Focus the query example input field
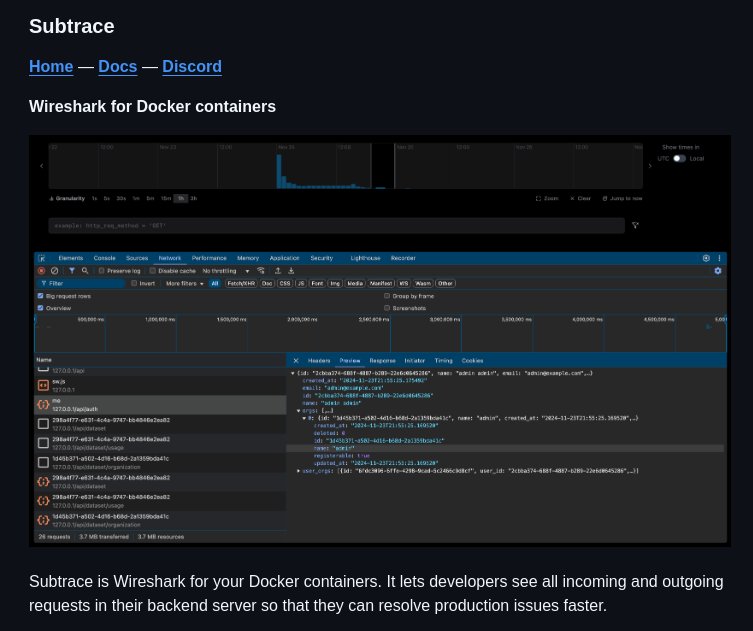The image size is (753, 631). pos(336,226)
